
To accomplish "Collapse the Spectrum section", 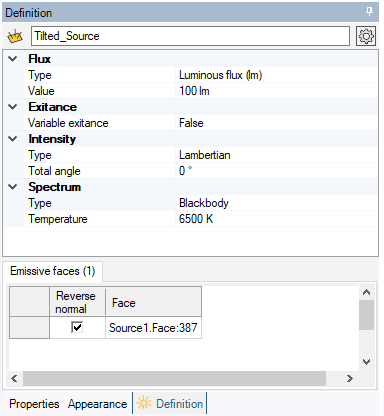I will [x=13, y=187].
